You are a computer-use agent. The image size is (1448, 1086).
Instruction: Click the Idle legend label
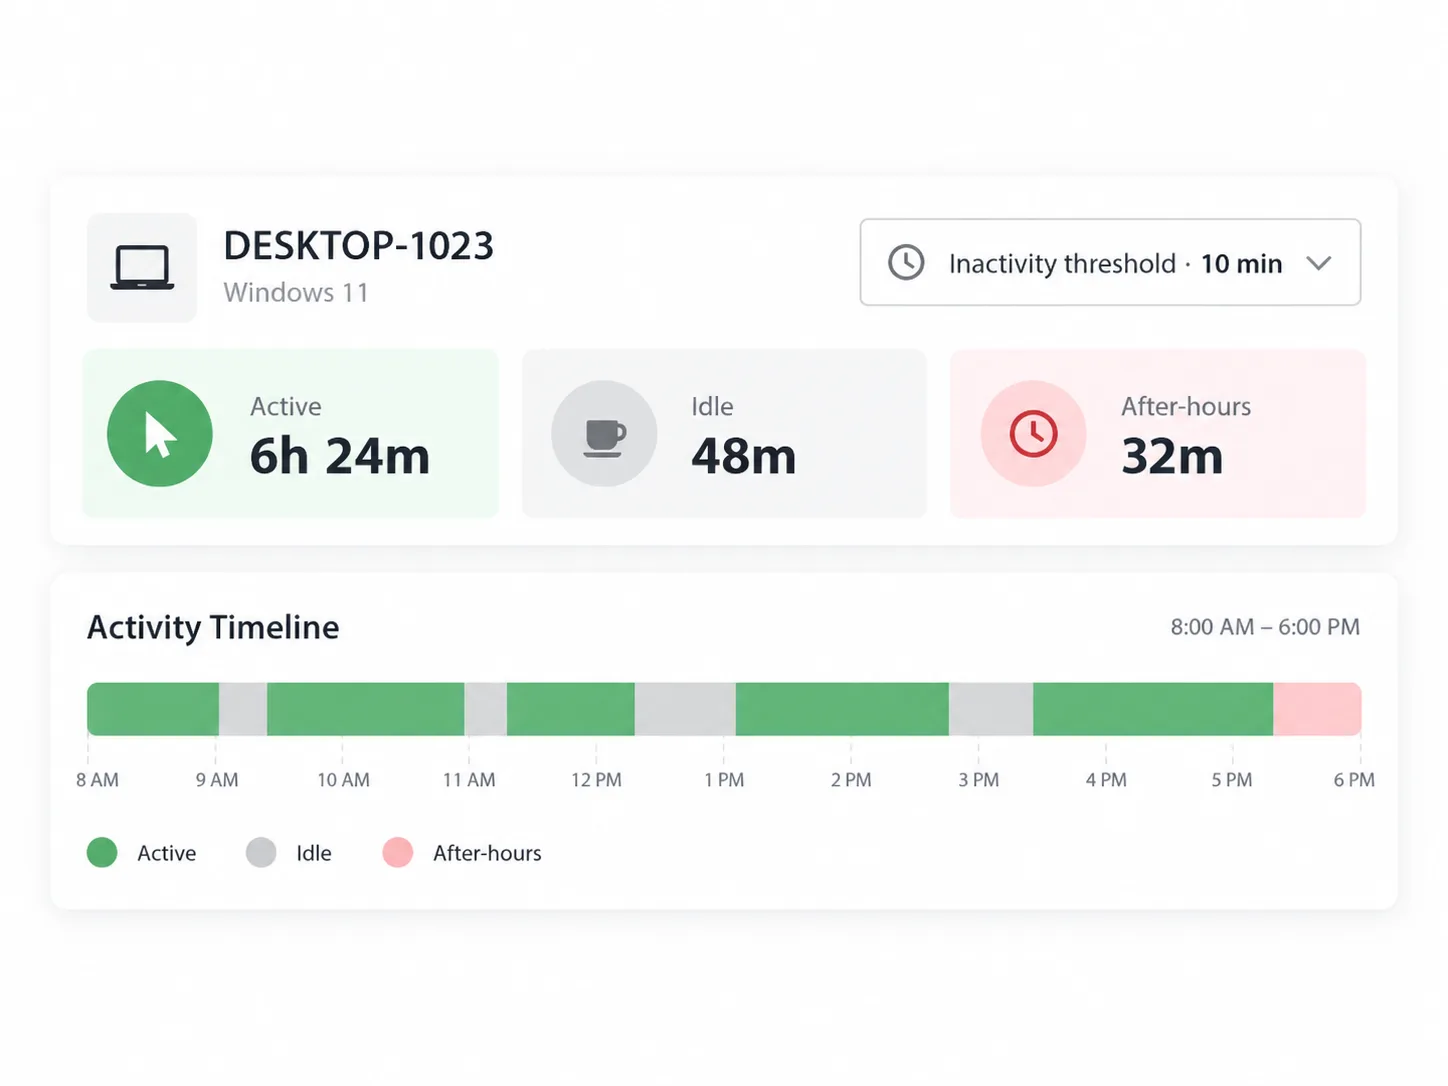point(314,853)
